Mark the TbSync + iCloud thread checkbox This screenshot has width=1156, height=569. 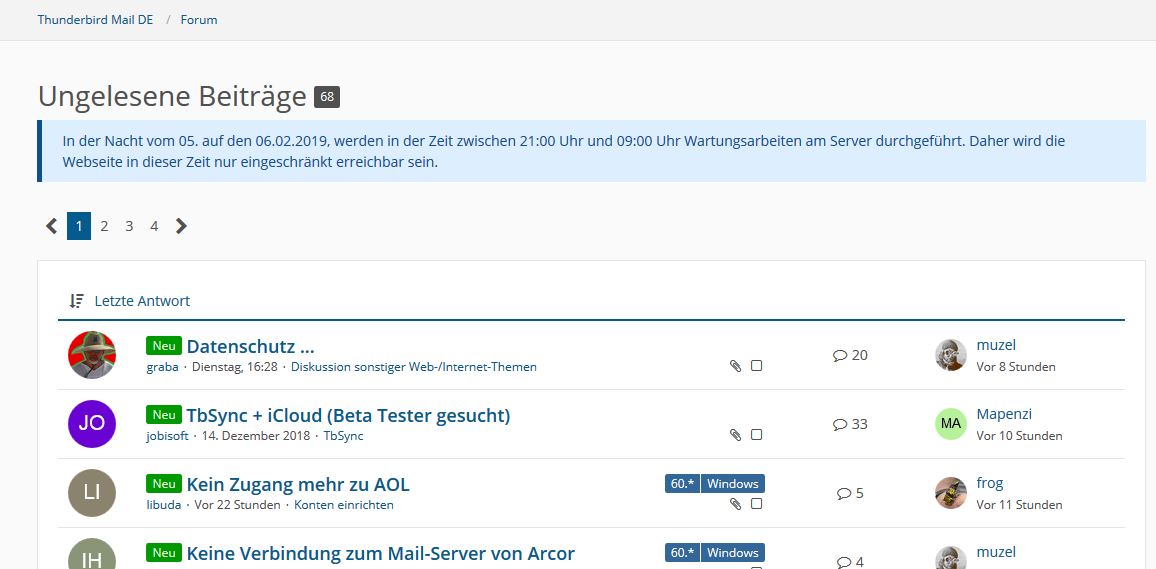[756, 435]
